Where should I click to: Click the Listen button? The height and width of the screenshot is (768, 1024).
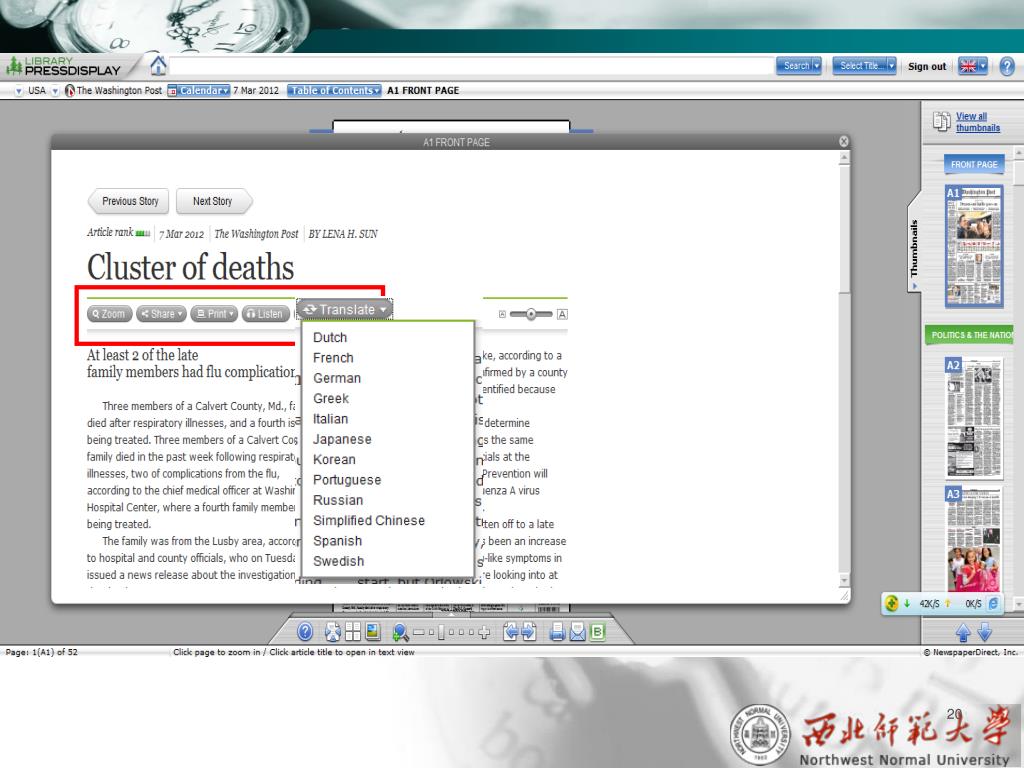(265, 314)
